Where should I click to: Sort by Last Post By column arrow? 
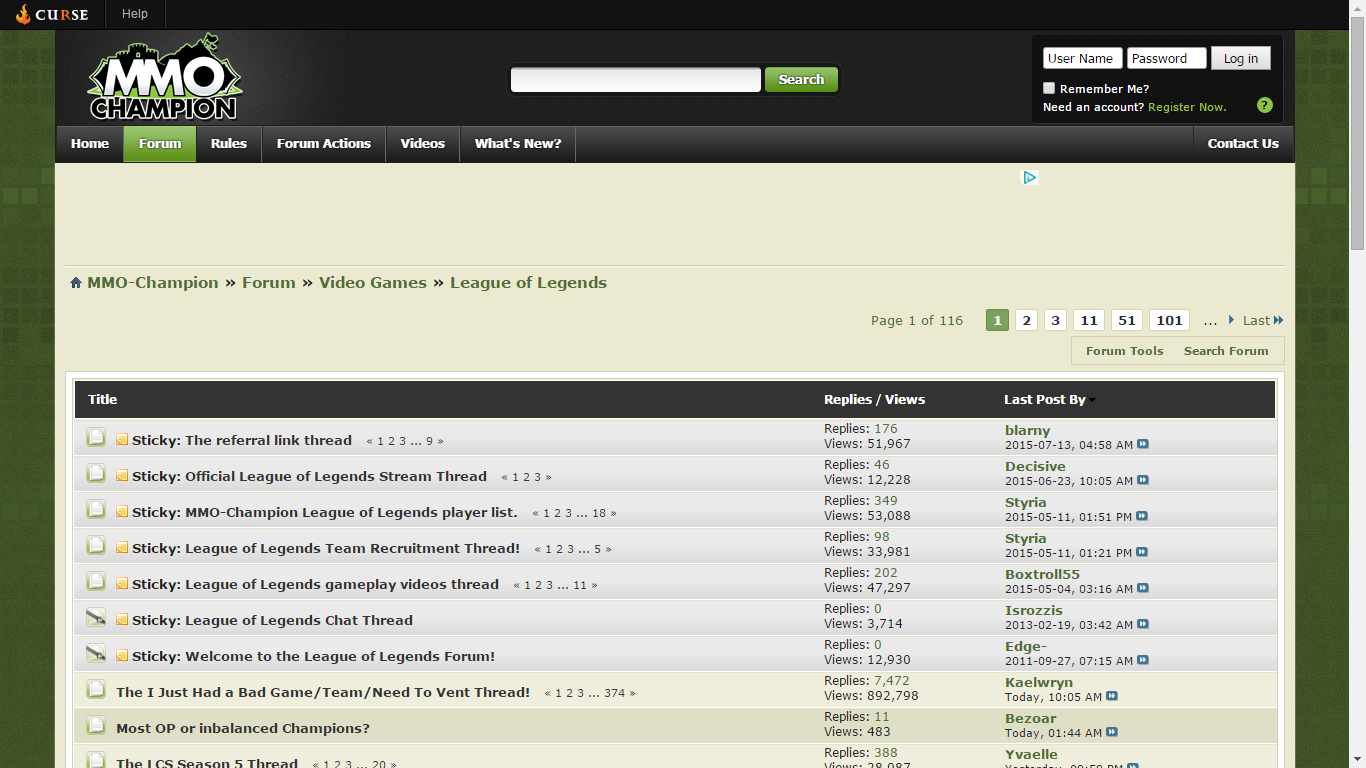1093,400
